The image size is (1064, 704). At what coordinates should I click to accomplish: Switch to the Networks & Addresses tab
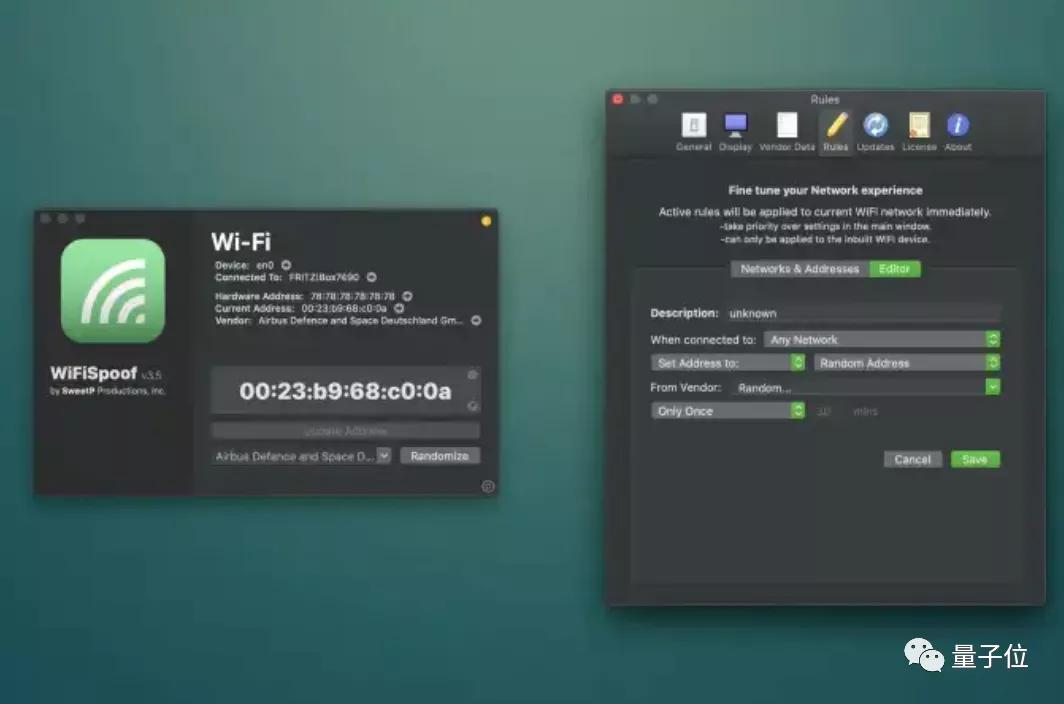pos(799,269)
